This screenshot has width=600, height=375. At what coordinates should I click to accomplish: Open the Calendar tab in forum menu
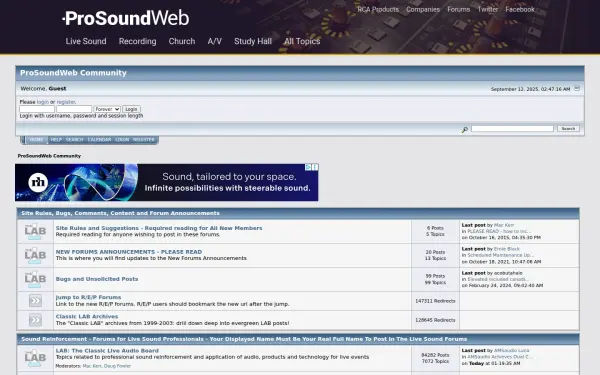(x=99, y=140)
